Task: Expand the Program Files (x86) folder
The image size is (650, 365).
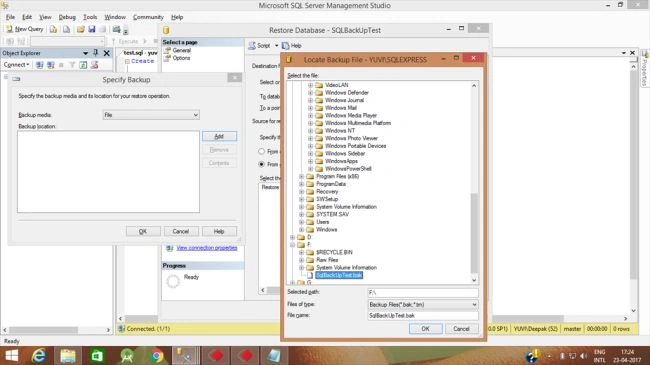Action: coord(301,176)
